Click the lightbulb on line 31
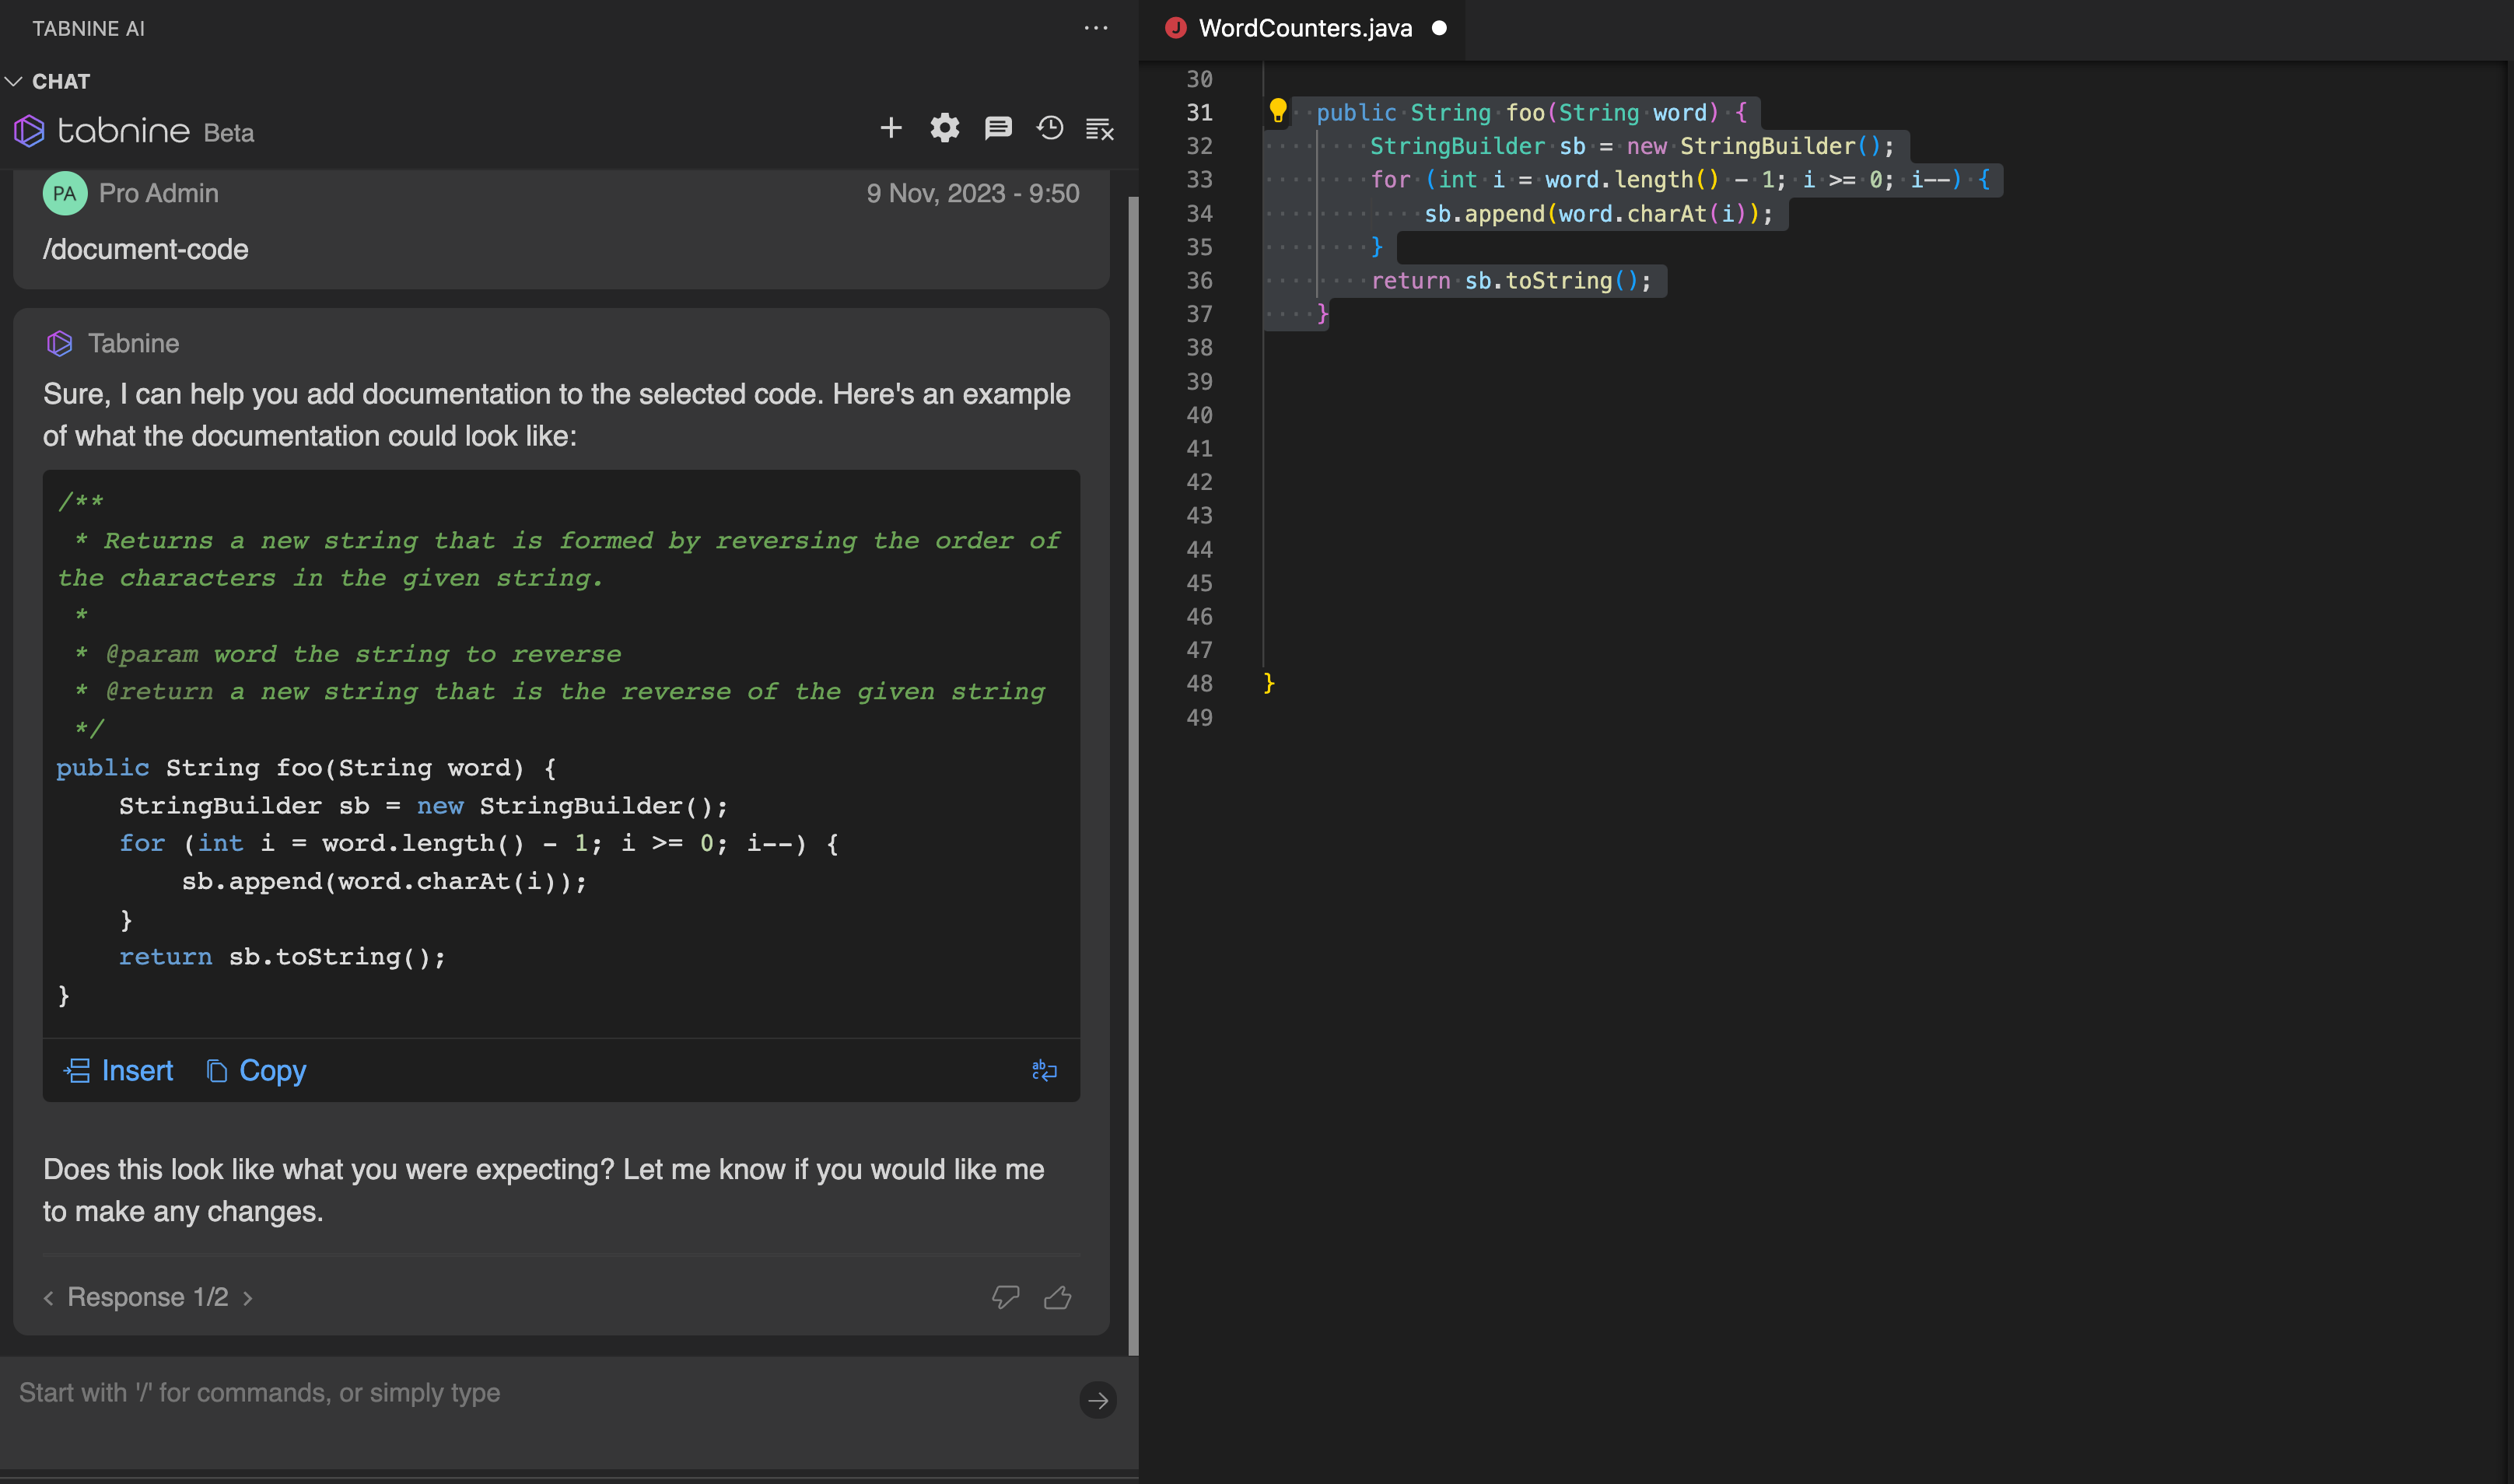The image size is (2514, 1484). point(1277,111)
